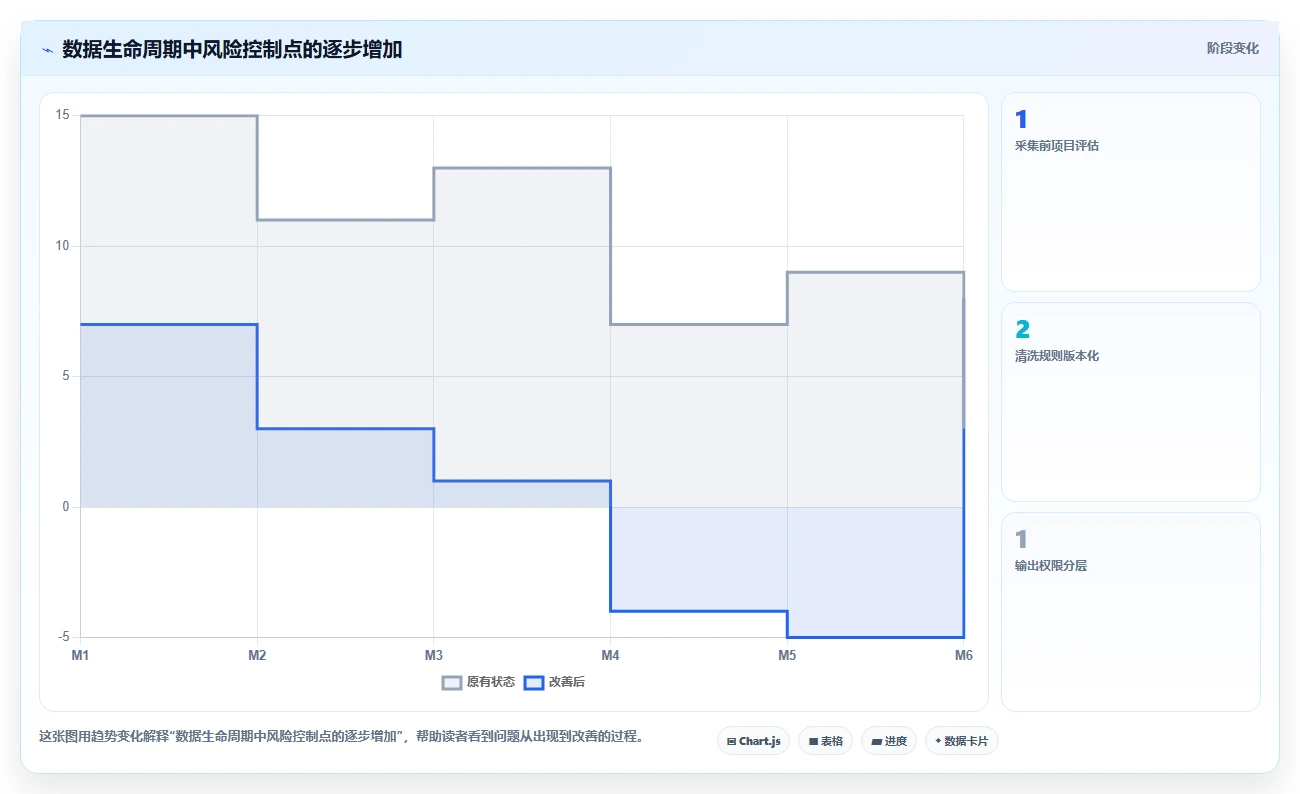This screenshot has height=794, width=1300.
Task: Click the 阶段变化 label in header
Action: pos(1233,48)
